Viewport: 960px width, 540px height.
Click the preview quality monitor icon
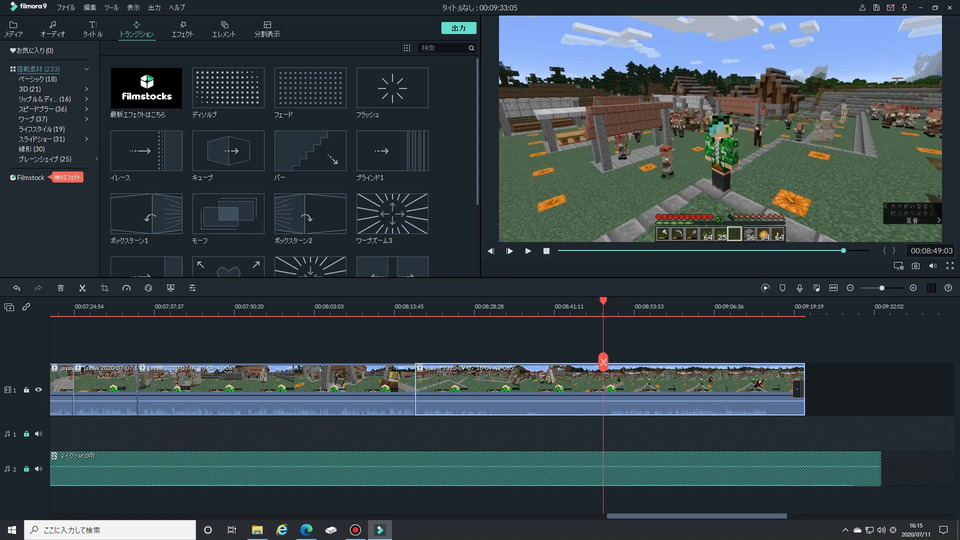tap(898, 266)
